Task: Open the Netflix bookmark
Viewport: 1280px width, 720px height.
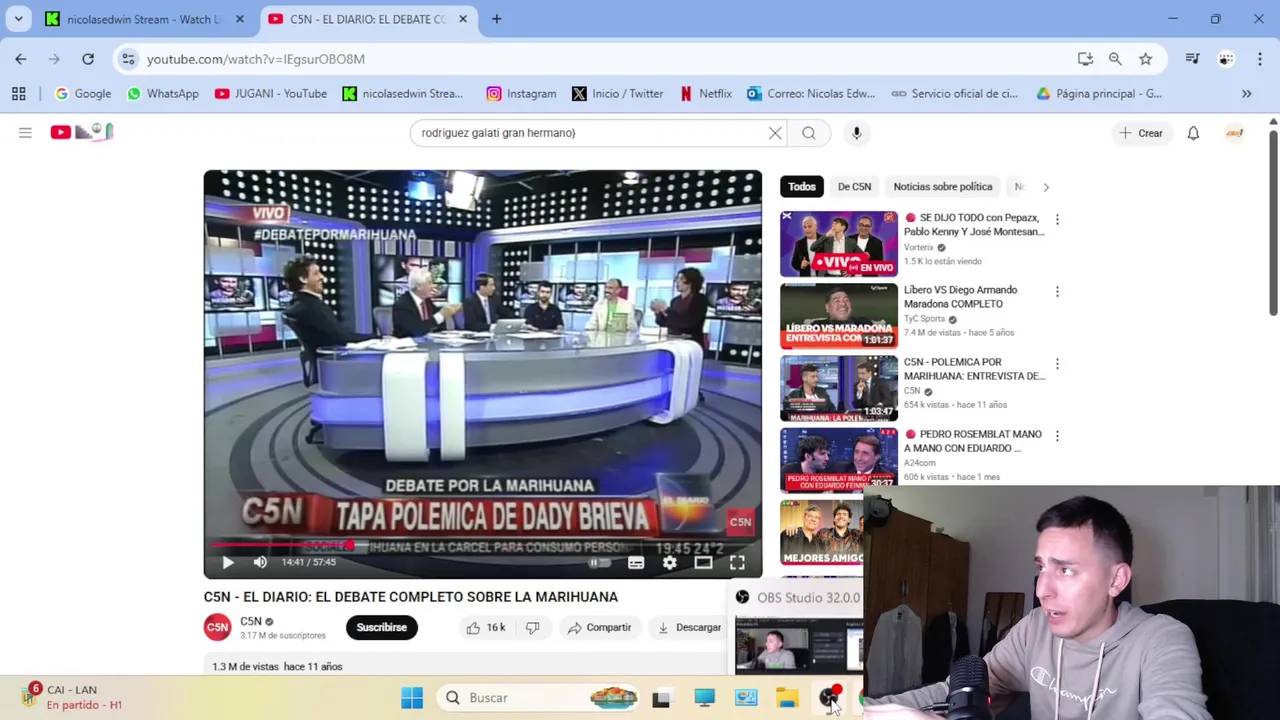Action: click(706, 93)
